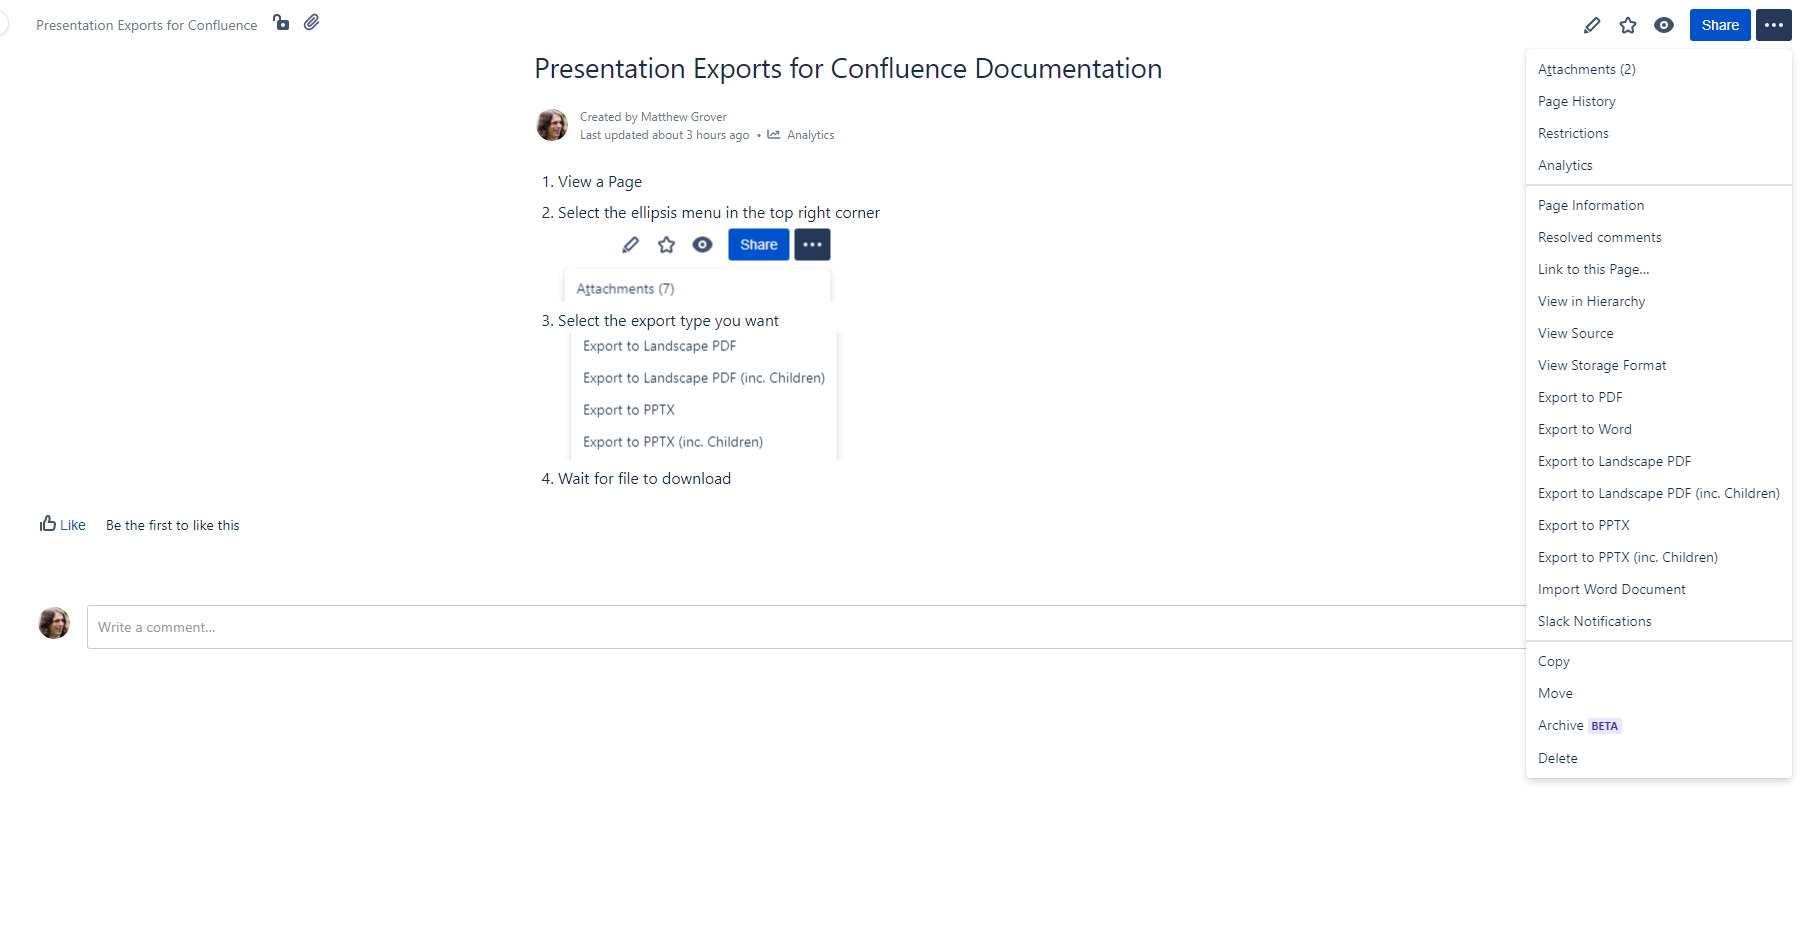Open Slack Notifications menu item
Screen dimensions: 1811x952
tap(1658, 621)
